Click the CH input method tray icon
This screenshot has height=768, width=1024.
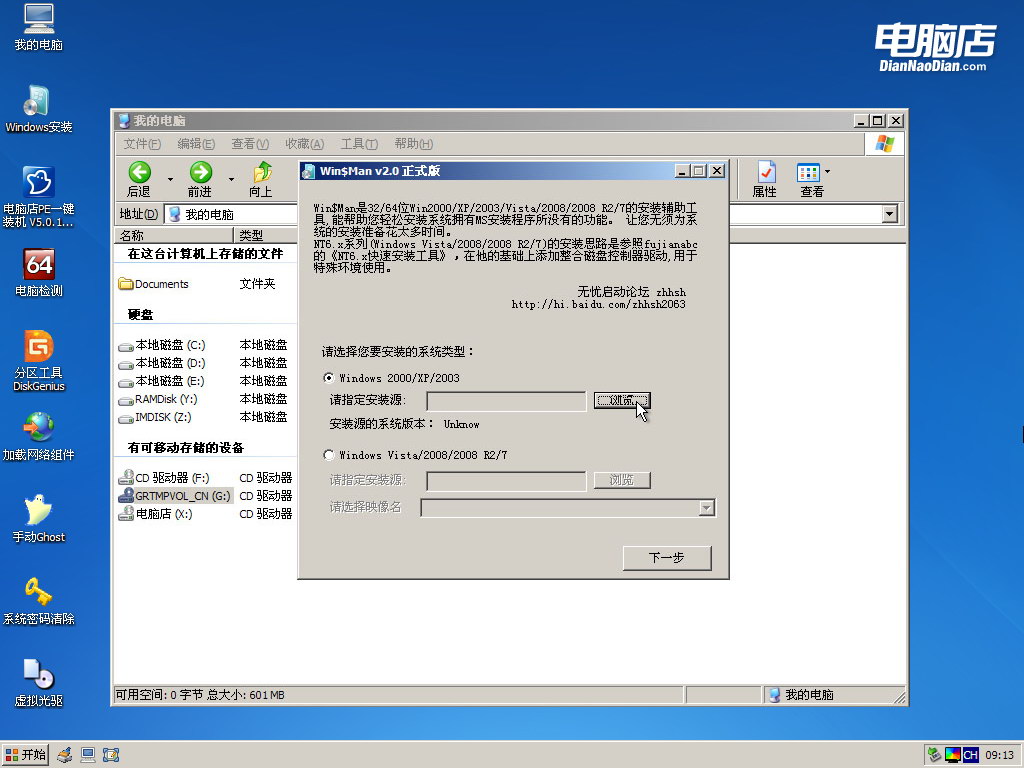click(969, 754)
